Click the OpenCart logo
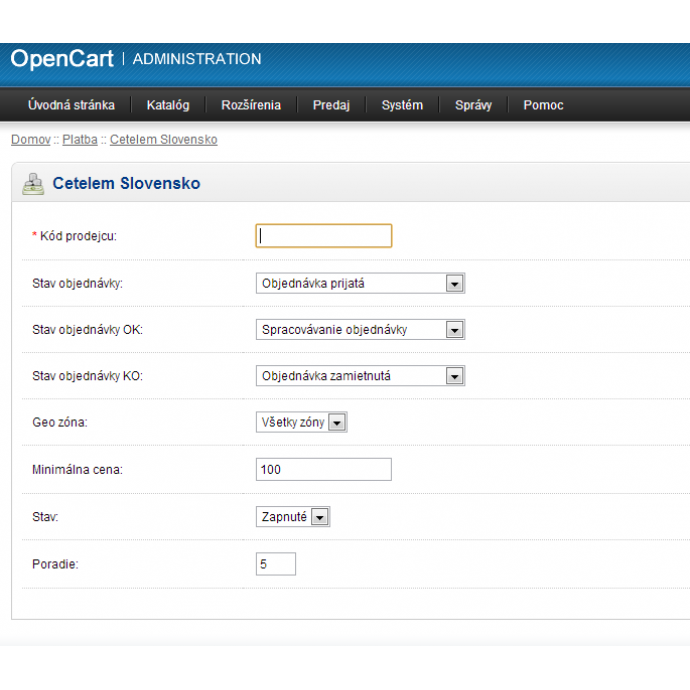 (x=62, y=59)
